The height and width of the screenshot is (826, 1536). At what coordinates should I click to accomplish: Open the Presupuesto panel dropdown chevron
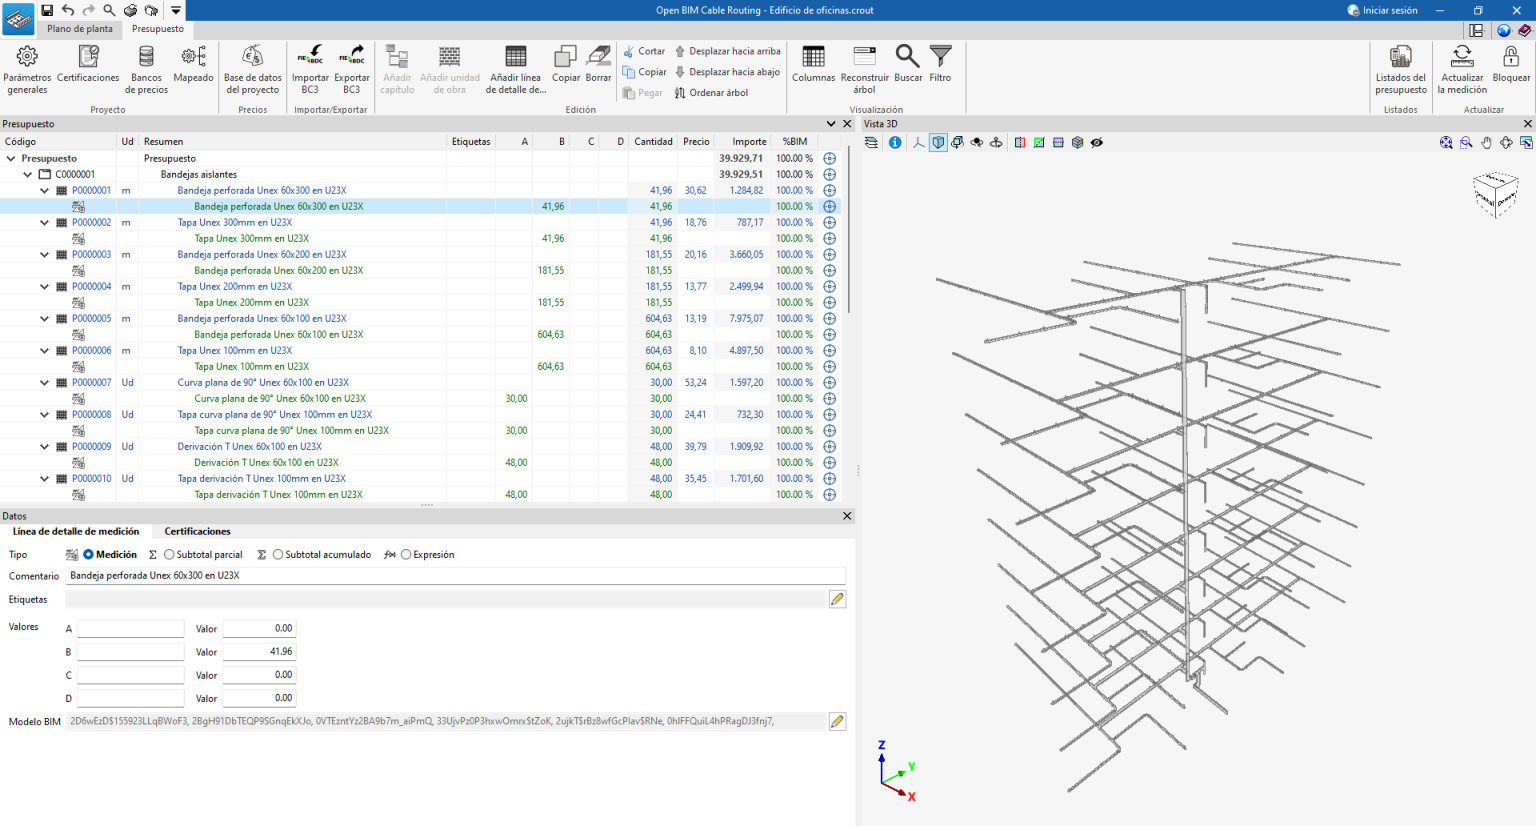point(830,124)
